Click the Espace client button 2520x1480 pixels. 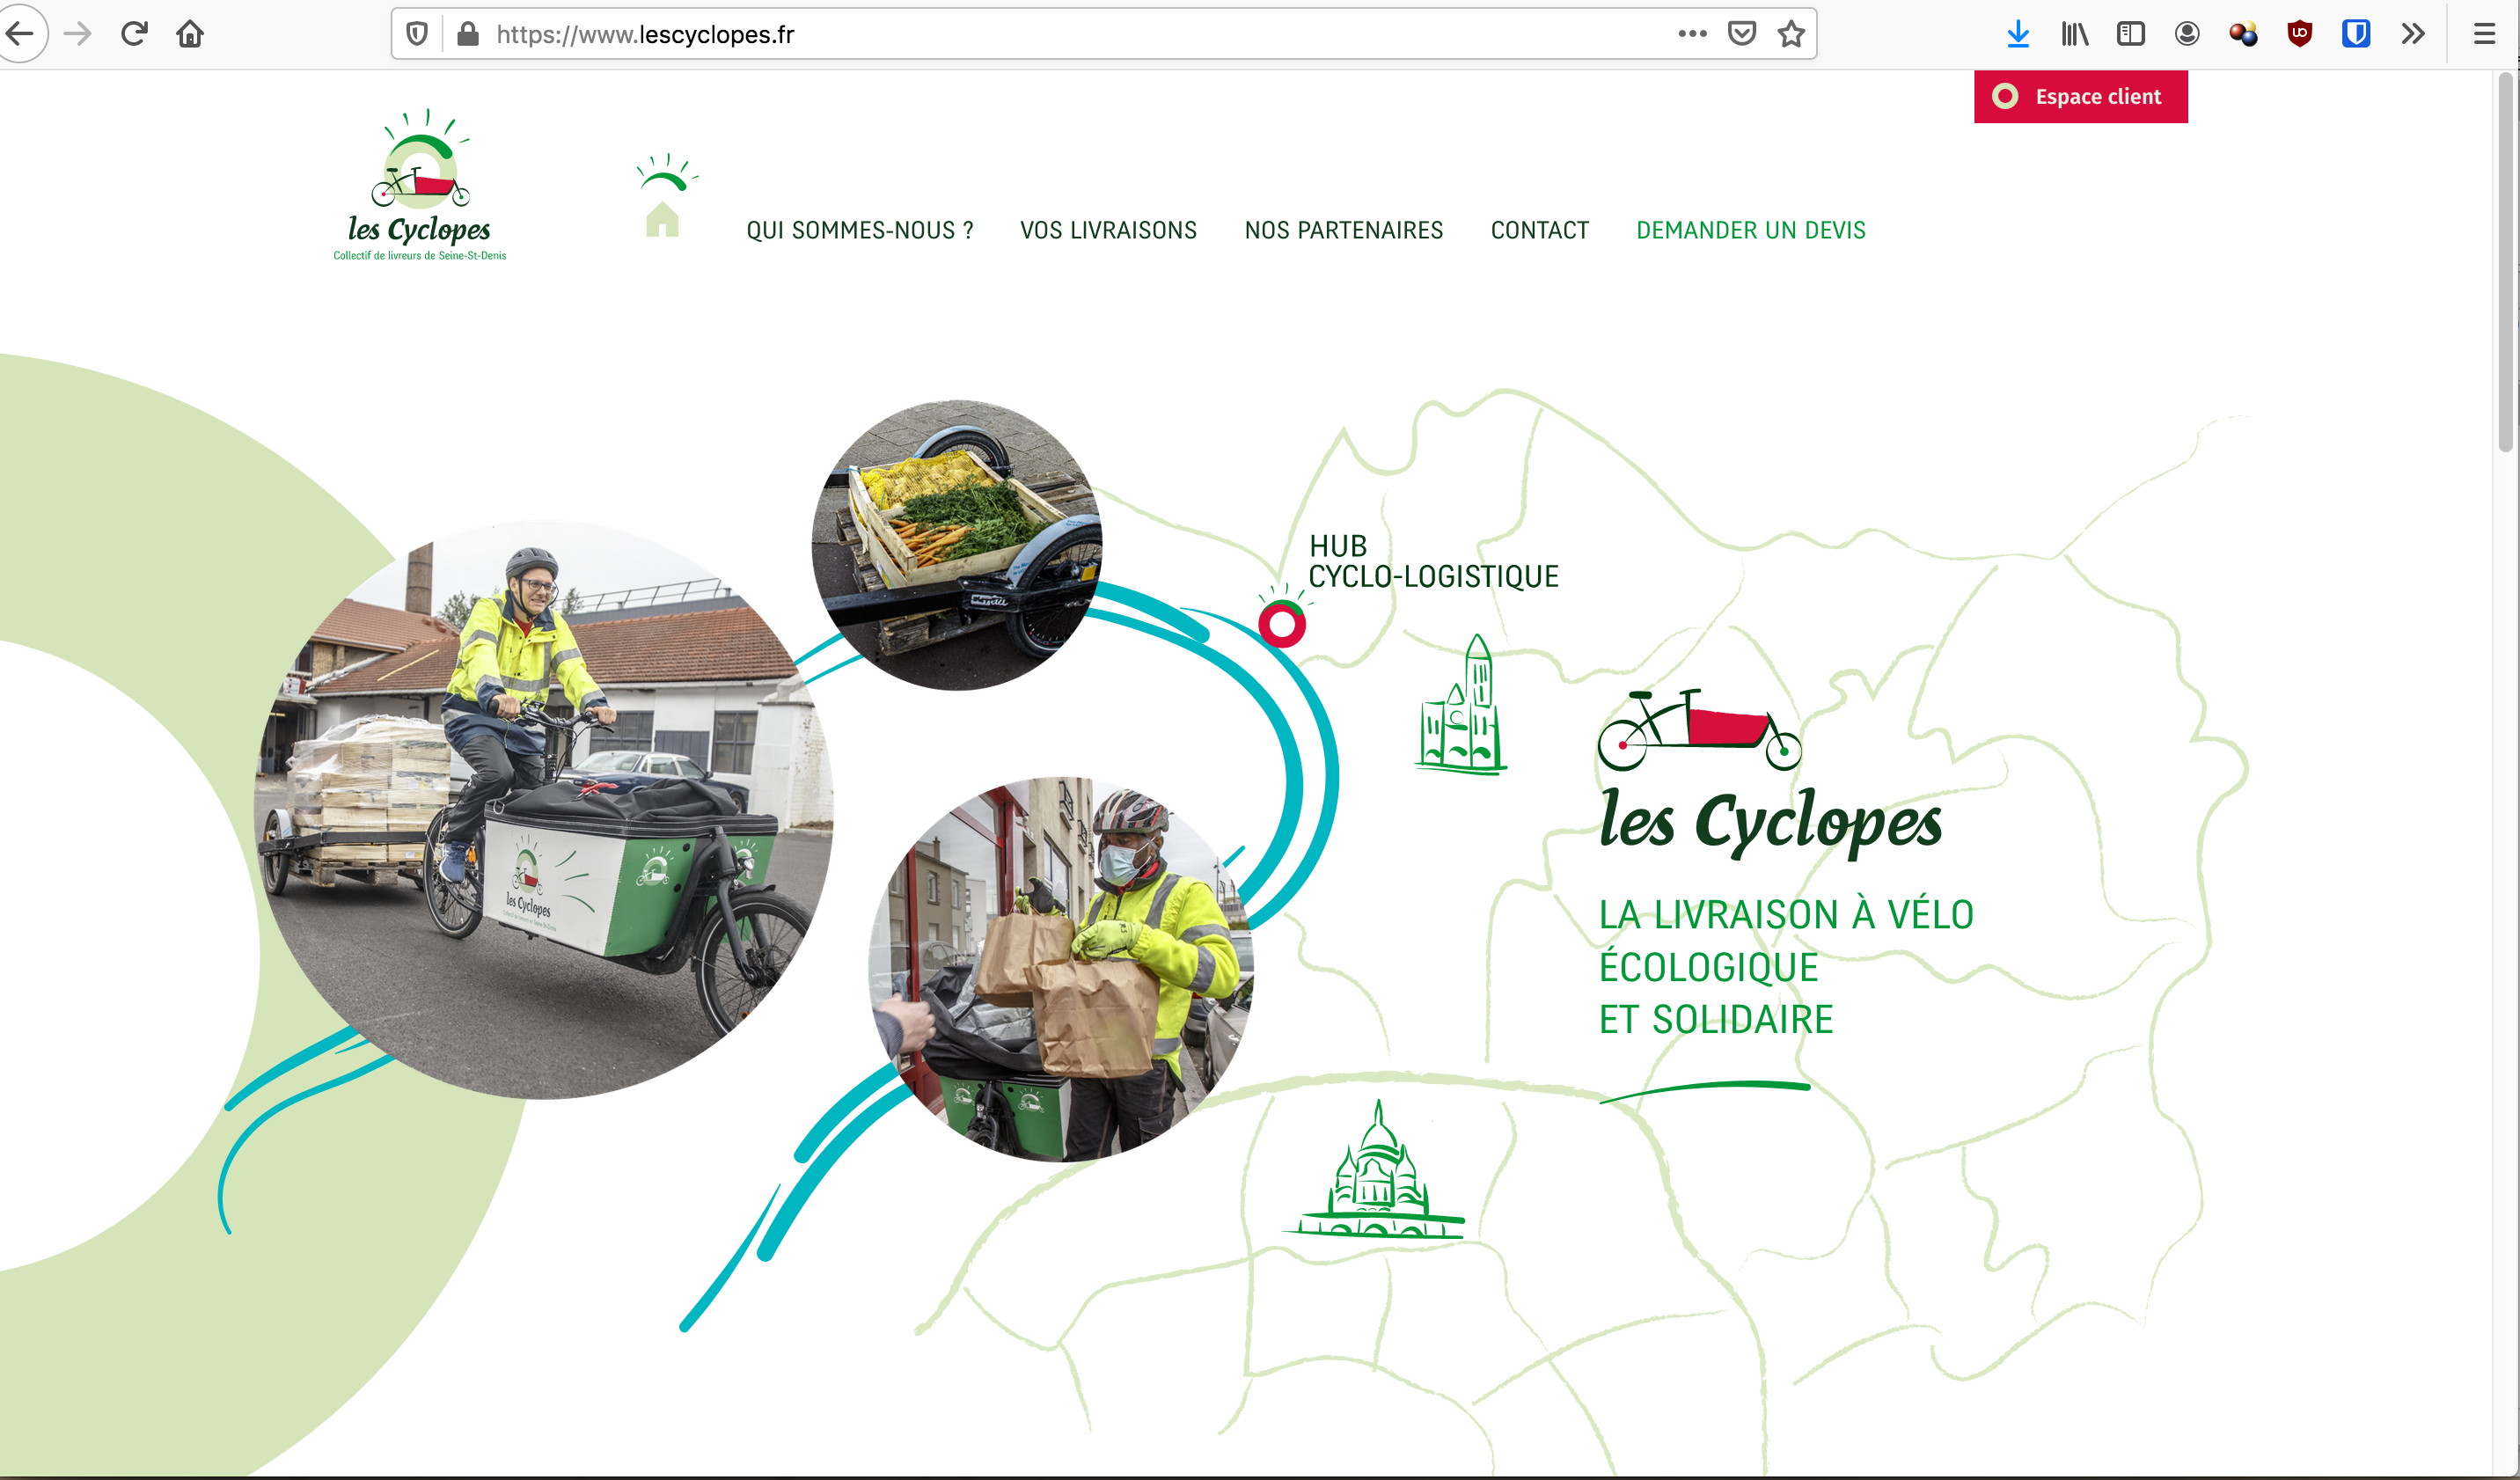tap(2080, 96)
